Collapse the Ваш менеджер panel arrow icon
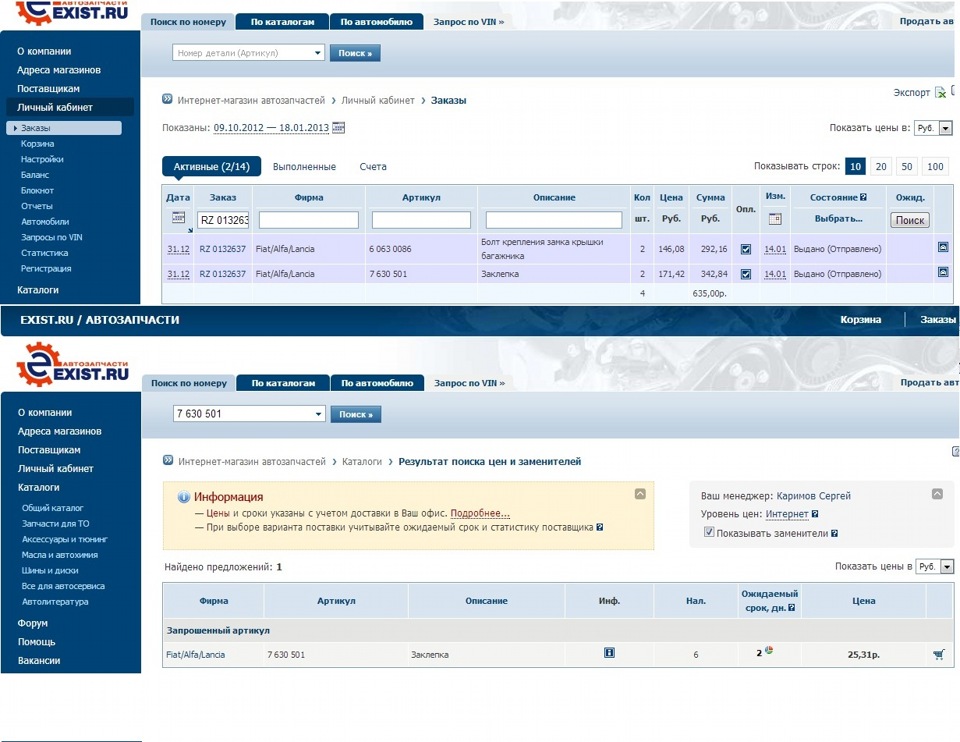This screenshot has height=742, width=960. [x=937, y=493]
